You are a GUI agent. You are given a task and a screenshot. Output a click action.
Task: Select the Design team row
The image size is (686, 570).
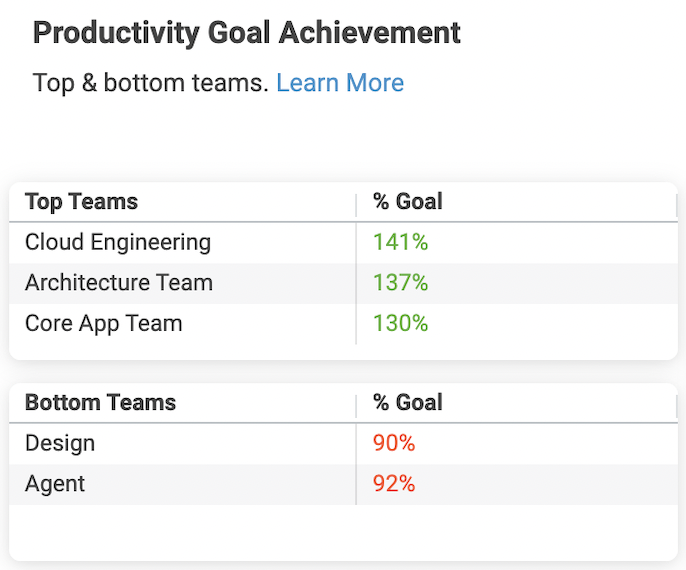tap(60, 443)
